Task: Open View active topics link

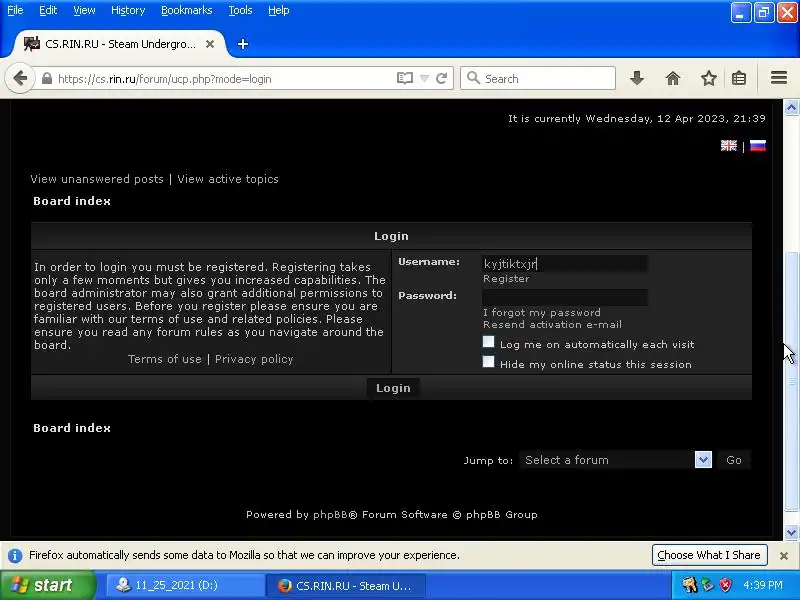Action: [x=228, y=179]
